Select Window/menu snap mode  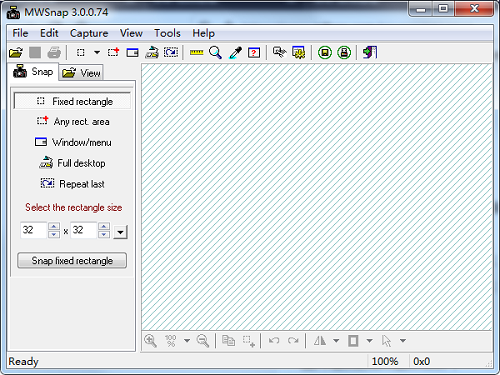[x=73, y=142]
